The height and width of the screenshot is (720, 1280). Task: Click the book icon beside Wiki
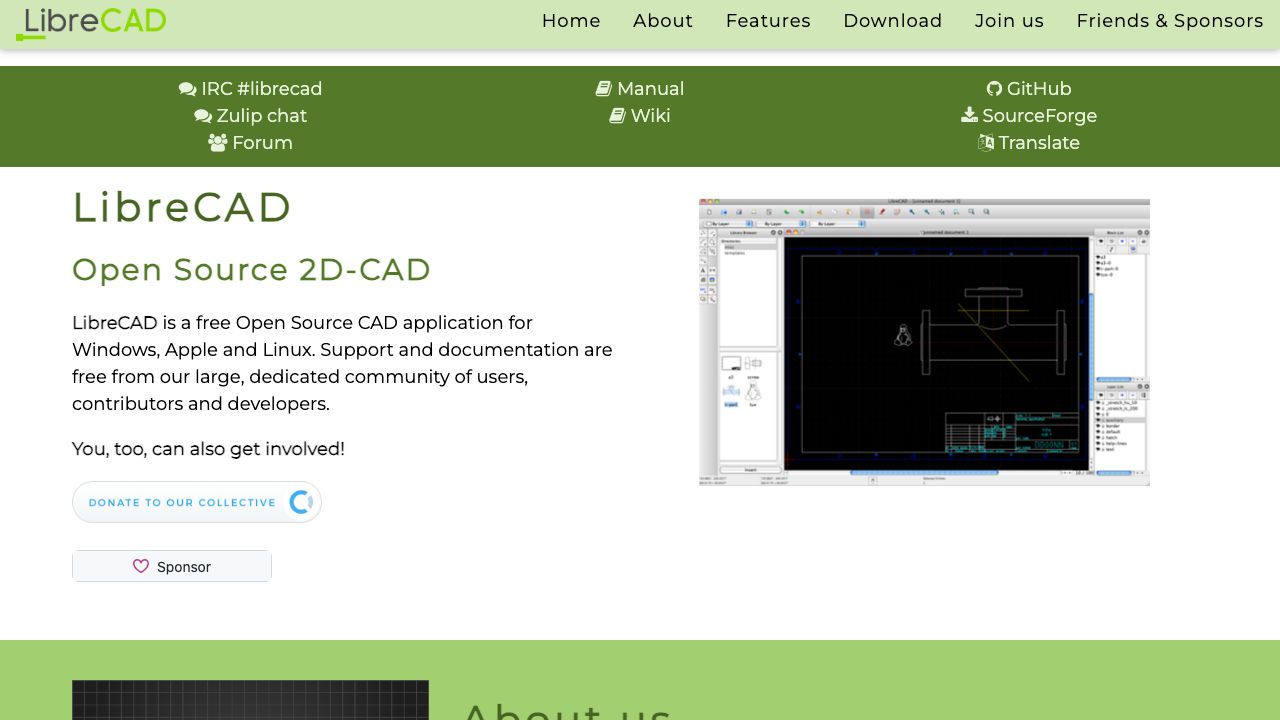(x=618, y=116)
